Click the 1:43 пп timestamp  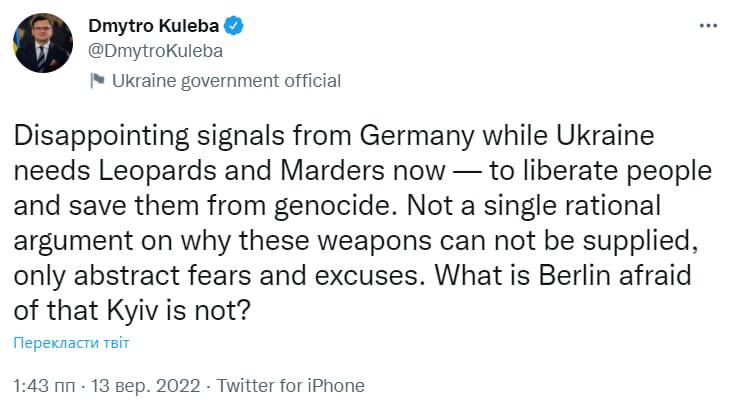click(x=42, y=385)
